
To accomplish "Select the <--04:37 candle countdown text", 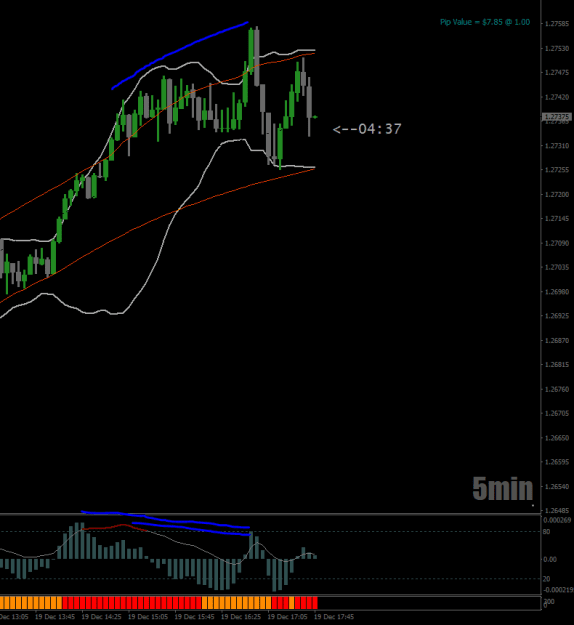I will coord(367,129).
